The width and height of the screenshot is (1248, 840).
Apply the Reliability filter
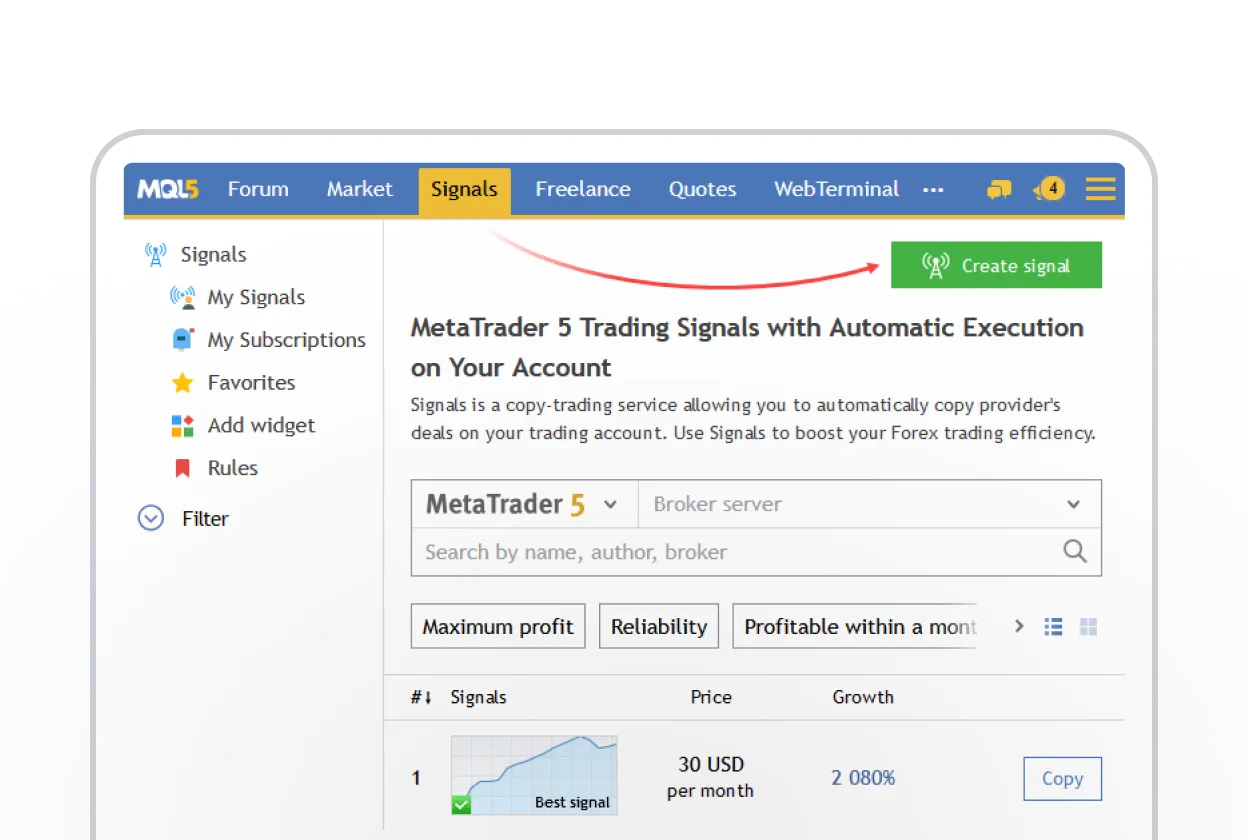(x=659, y=626)
